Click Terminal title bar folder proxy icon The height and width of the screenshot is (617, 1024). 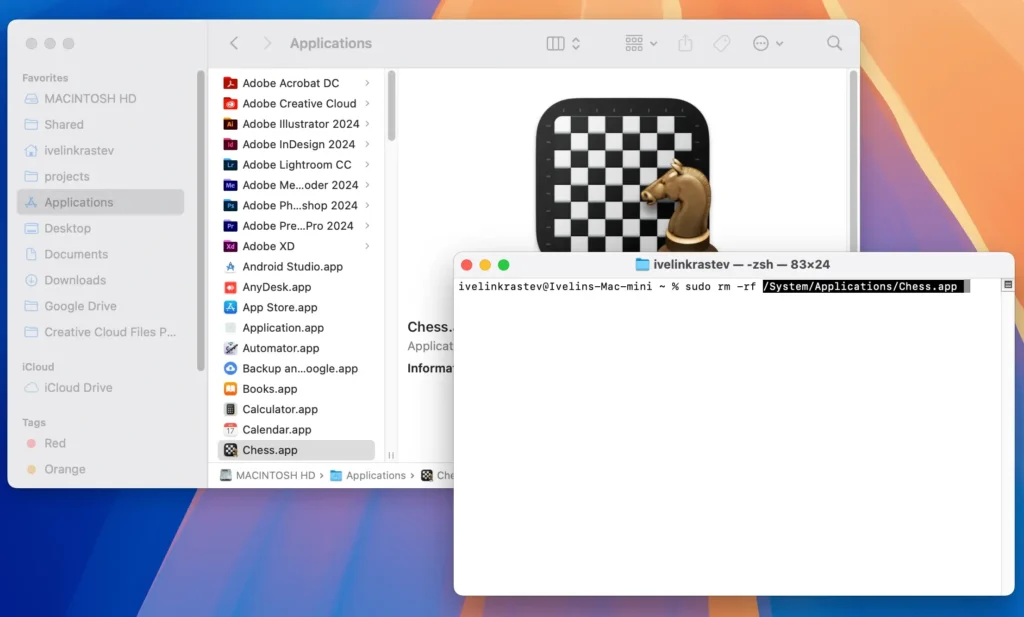click(x=643, y=264)
